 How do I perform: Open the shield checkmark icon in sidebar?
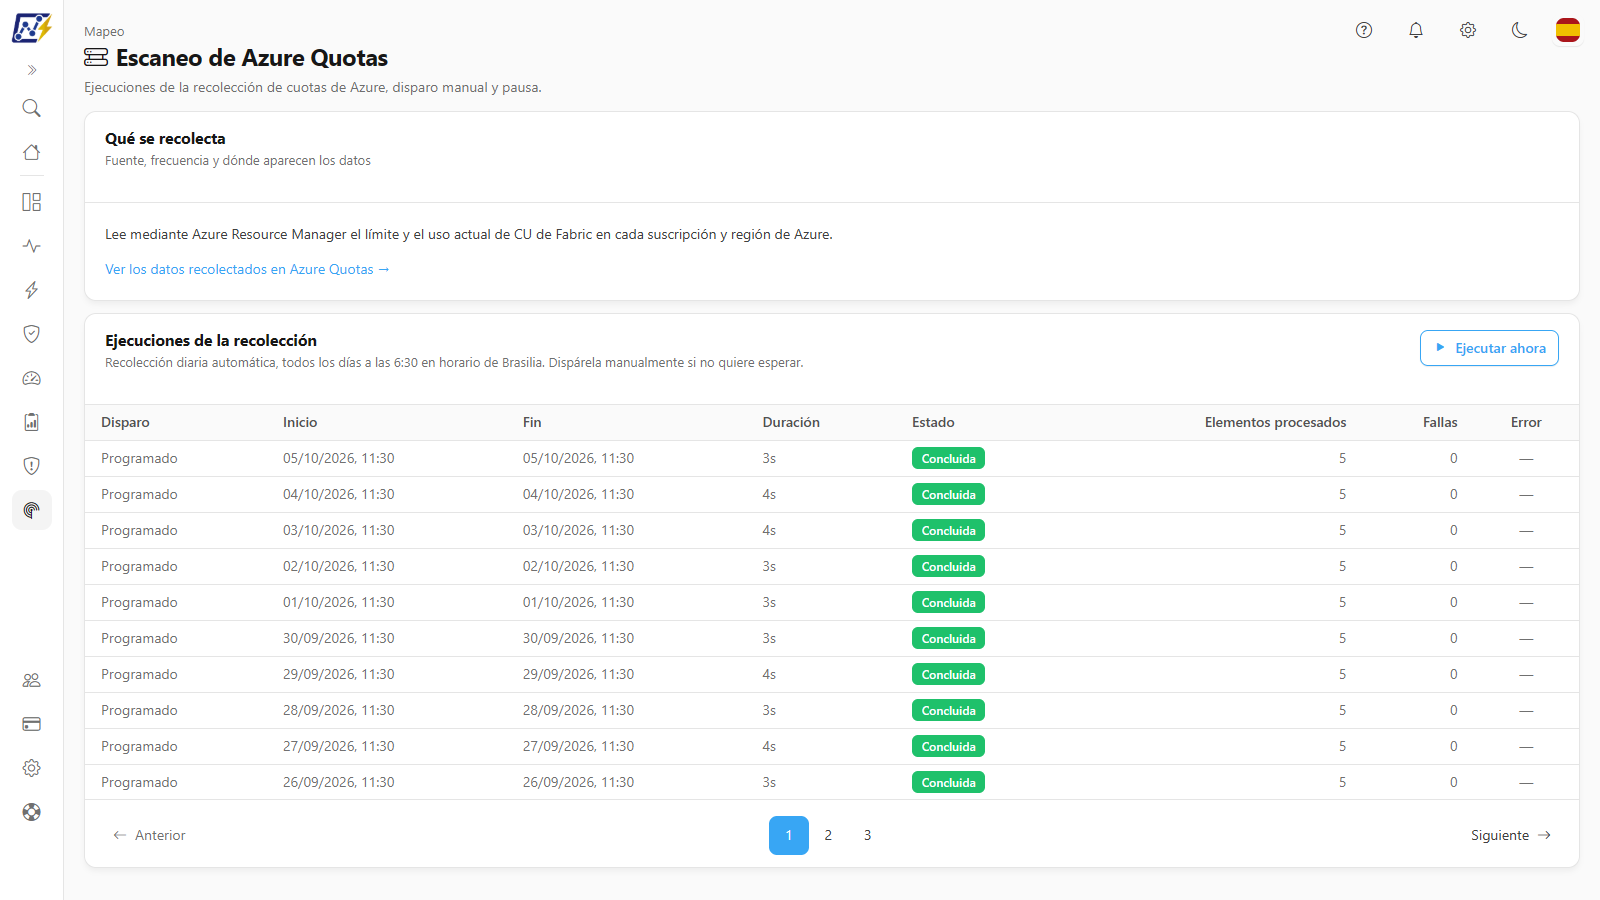32,334
